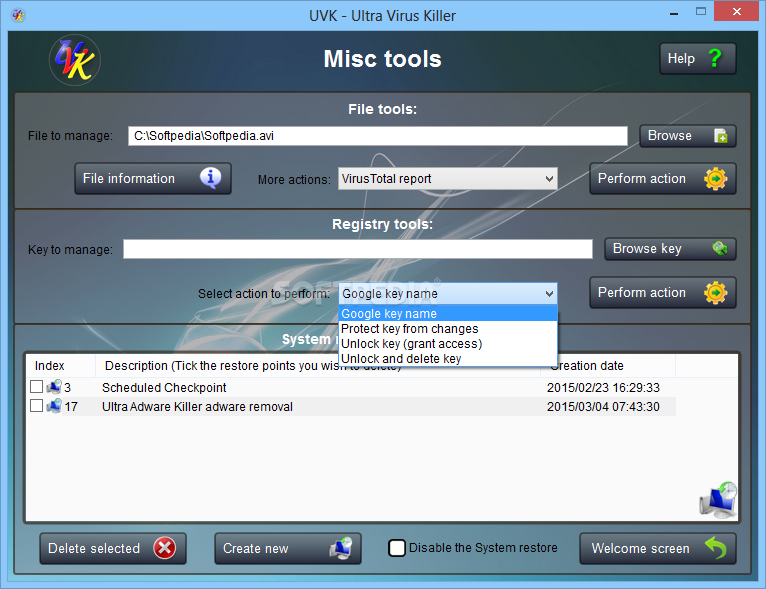Image resolution: width=766 pixels, height=589 pixels.
Task: Click the blue info icon on File information
Action: pos(211,178)
